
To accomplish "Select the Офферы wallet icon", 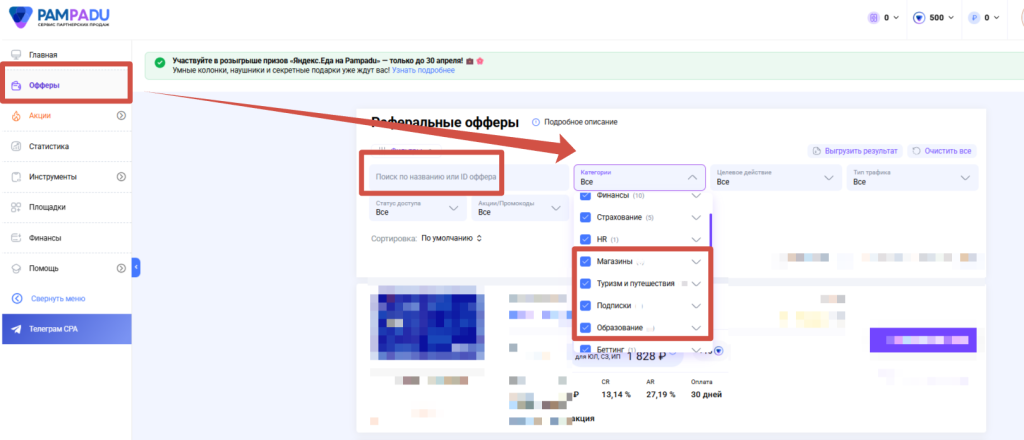I will point(17,86).
